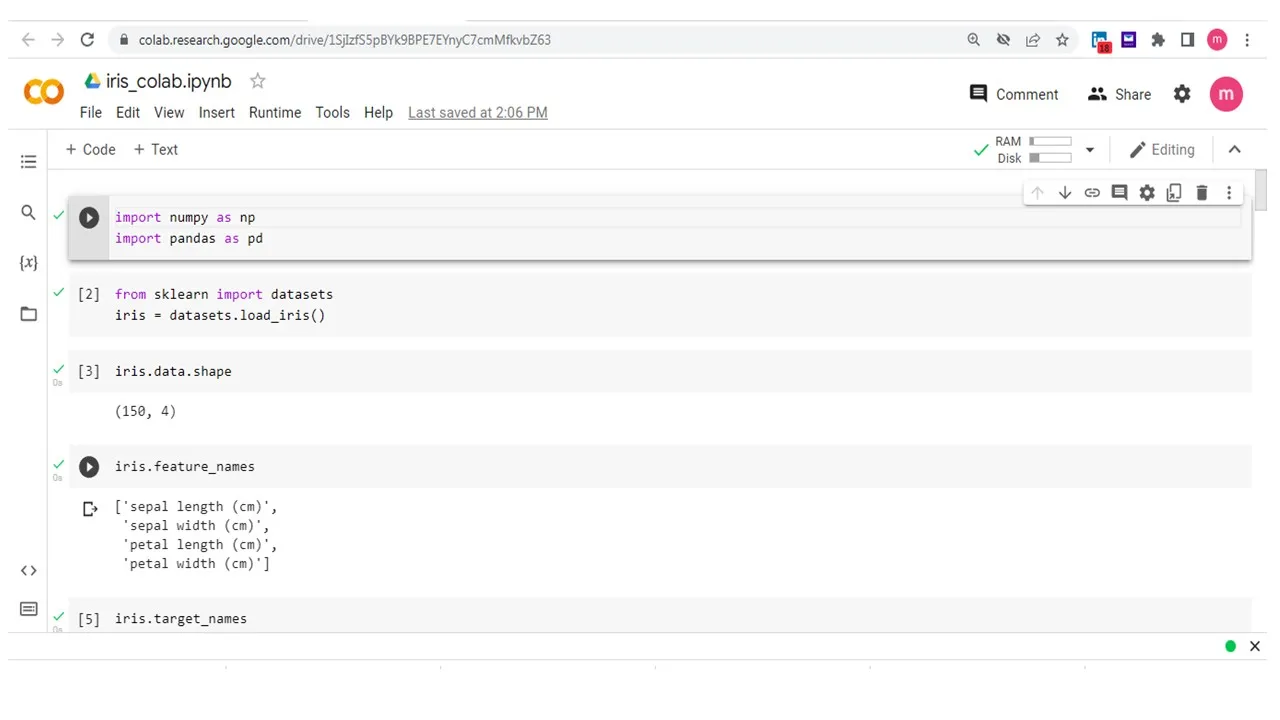Toggle the feature_names cell output view

[x=90, y=509]
